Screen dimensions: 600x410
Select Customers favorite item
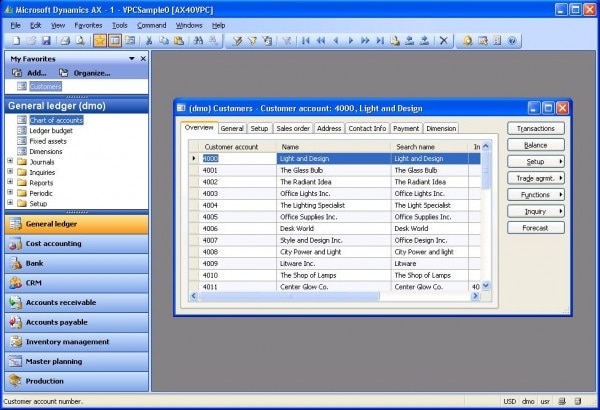[46, 86]
